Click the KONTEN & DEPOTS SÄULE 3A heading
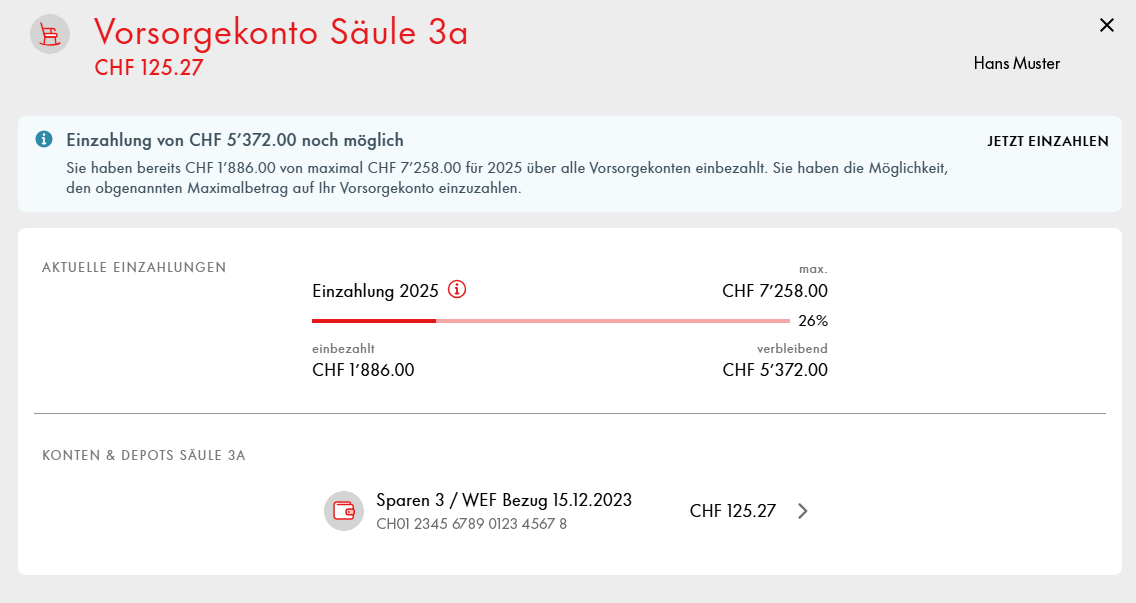 [x=143, y=455]
